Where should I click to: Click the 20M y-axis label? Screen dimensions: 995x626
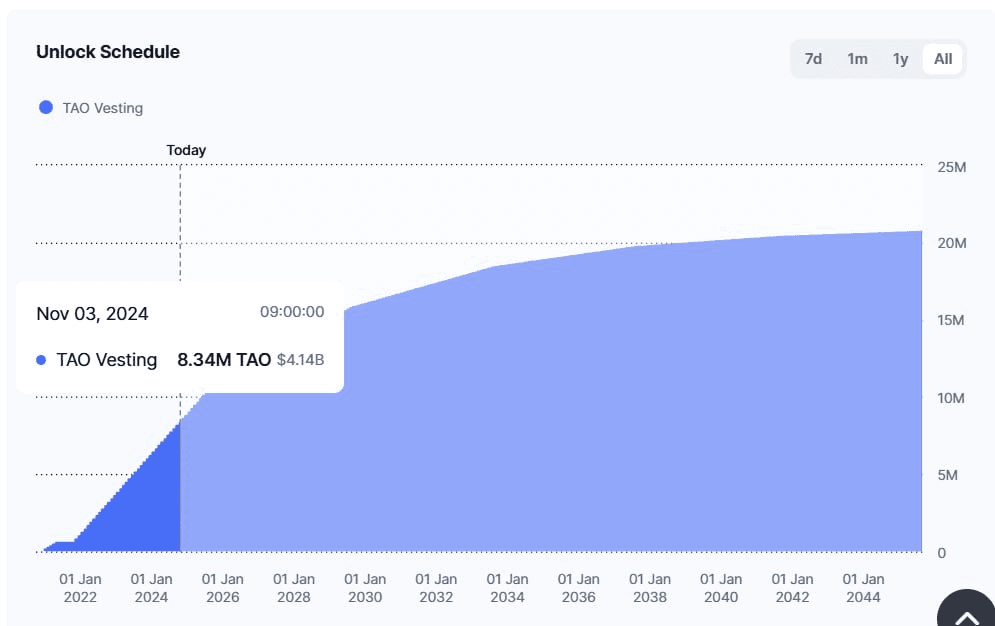pyautogui.click(x=951, y=243)
